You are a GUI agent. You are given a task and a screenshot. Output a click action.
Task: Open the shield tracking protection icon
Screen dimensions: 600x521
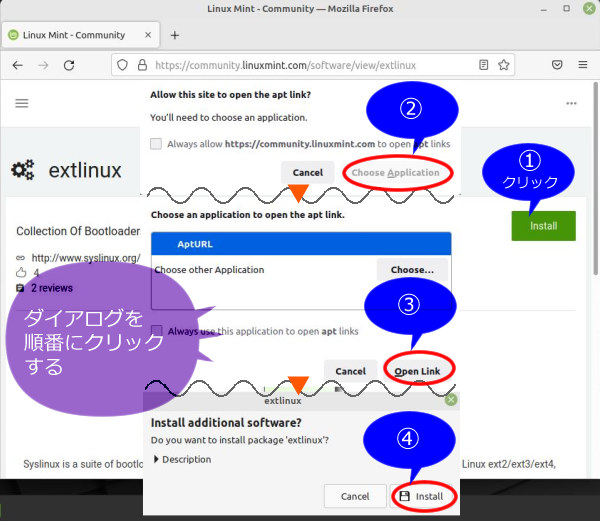(x=122, y=65)
